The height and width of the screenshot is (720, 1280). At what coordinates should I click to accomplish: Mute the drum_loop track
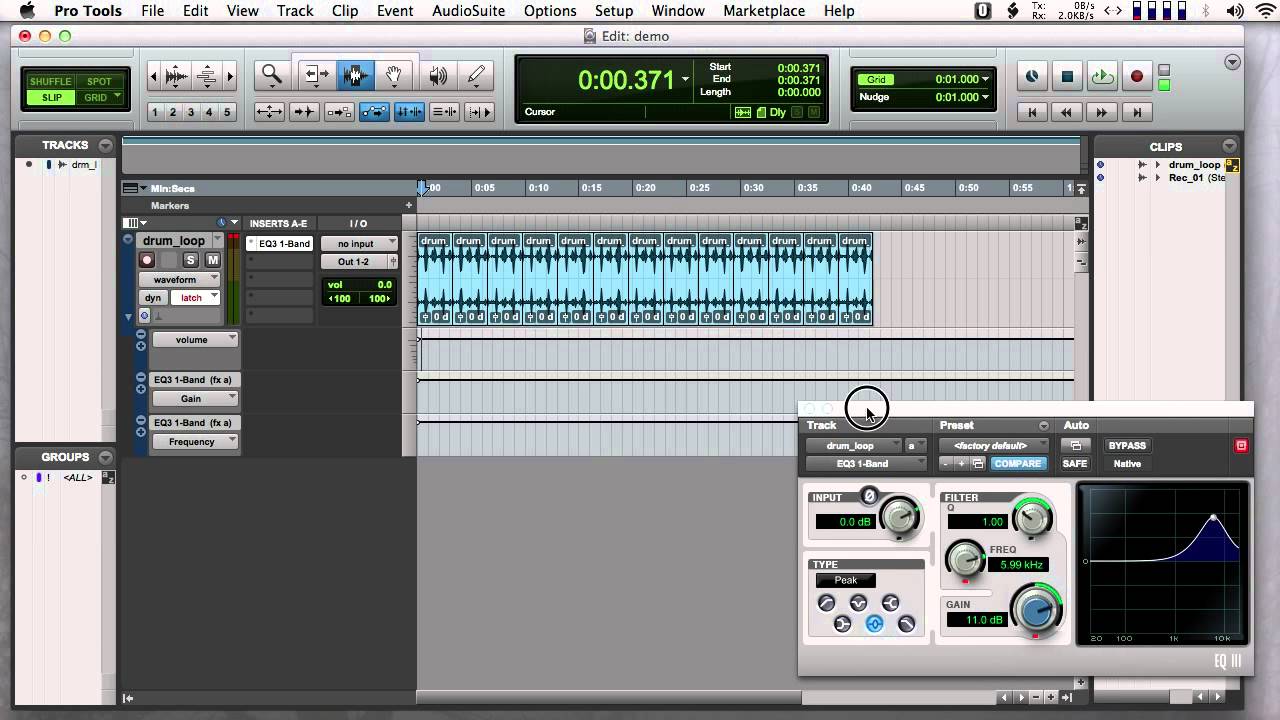point(212,260)
